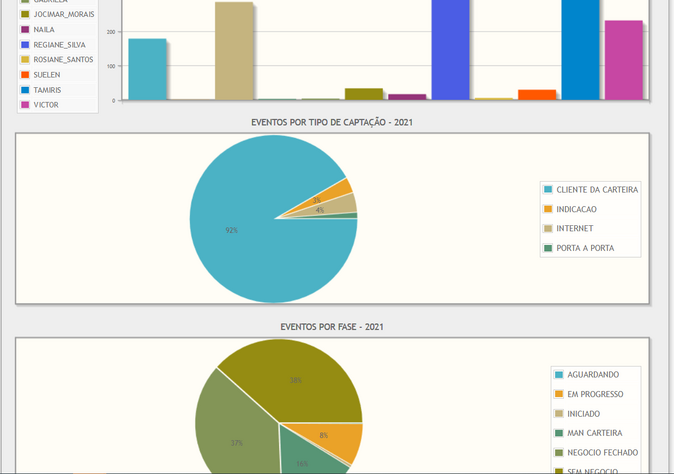
Task: Select the NEGOCIO FECHADO legend label
Action: tap(602, 453)
